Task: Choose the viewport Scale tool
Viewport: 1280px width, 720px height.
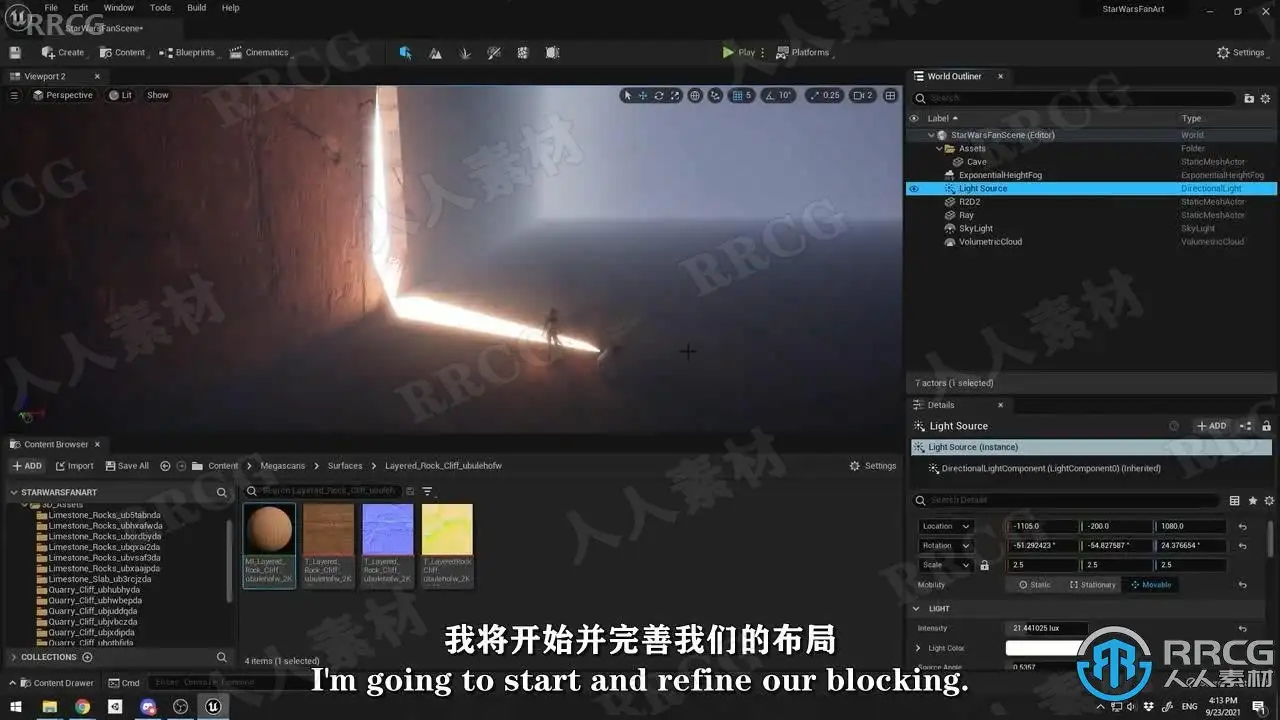Action: tap(675, 96)
